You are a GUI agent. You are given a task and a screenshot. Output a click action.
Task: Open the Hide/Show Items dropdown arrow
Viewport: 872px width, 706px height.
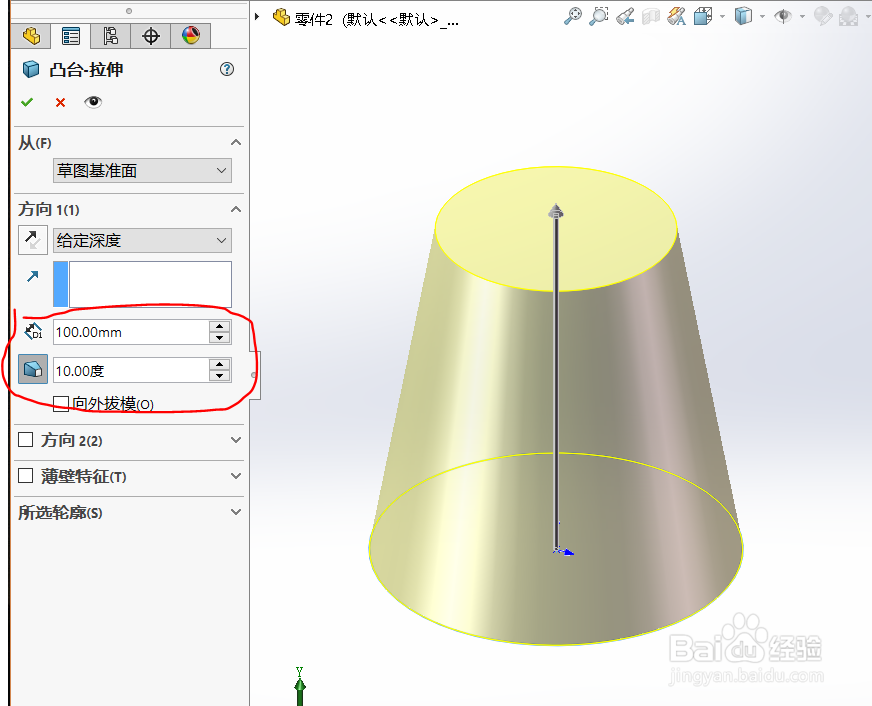(x=802, y=16)
